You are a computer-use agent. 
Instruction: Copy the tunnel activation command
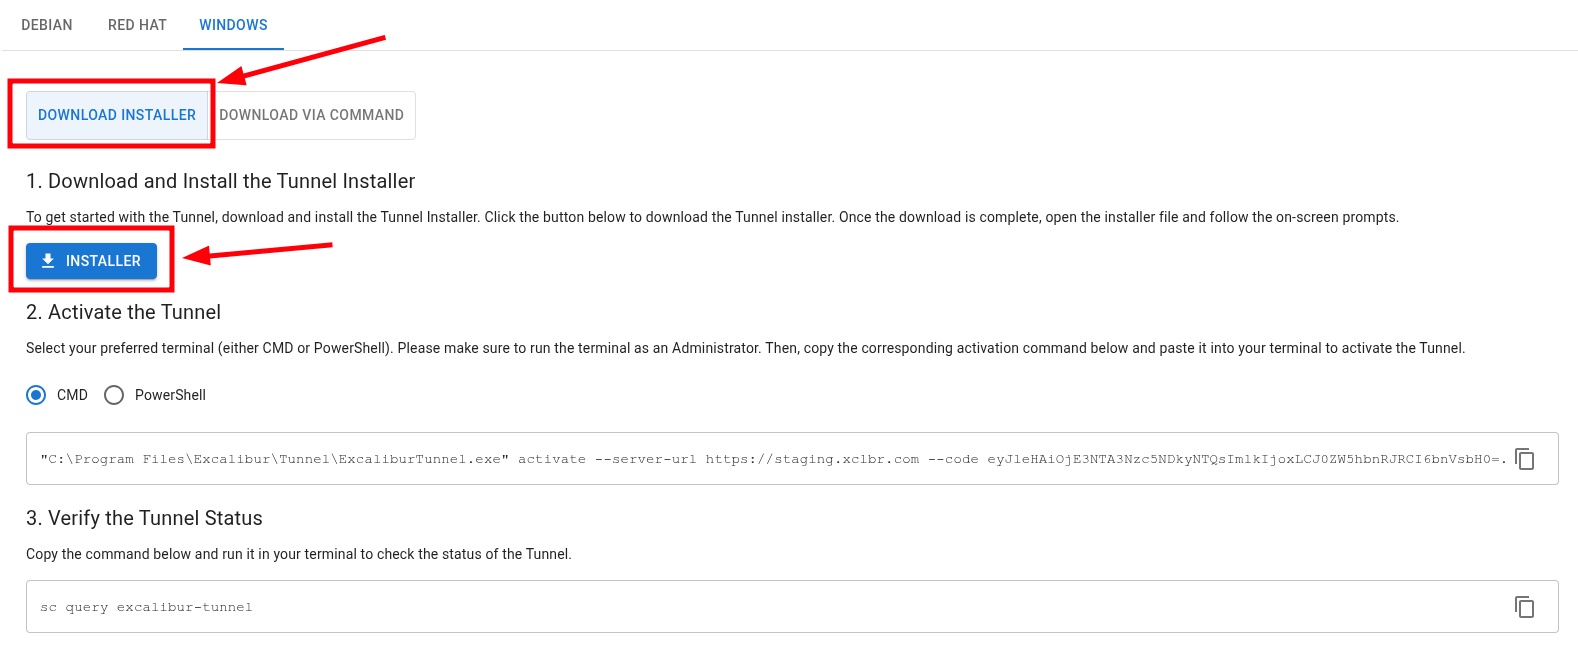1524,459
